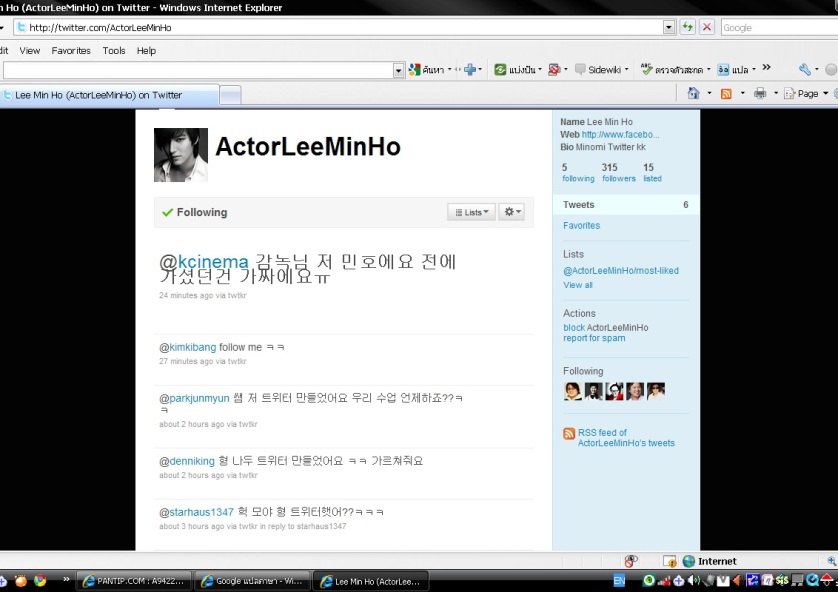
Task: Switch to PANTIP.COM taskbar window
Action: pyautogui.click(x=134, y=581)
